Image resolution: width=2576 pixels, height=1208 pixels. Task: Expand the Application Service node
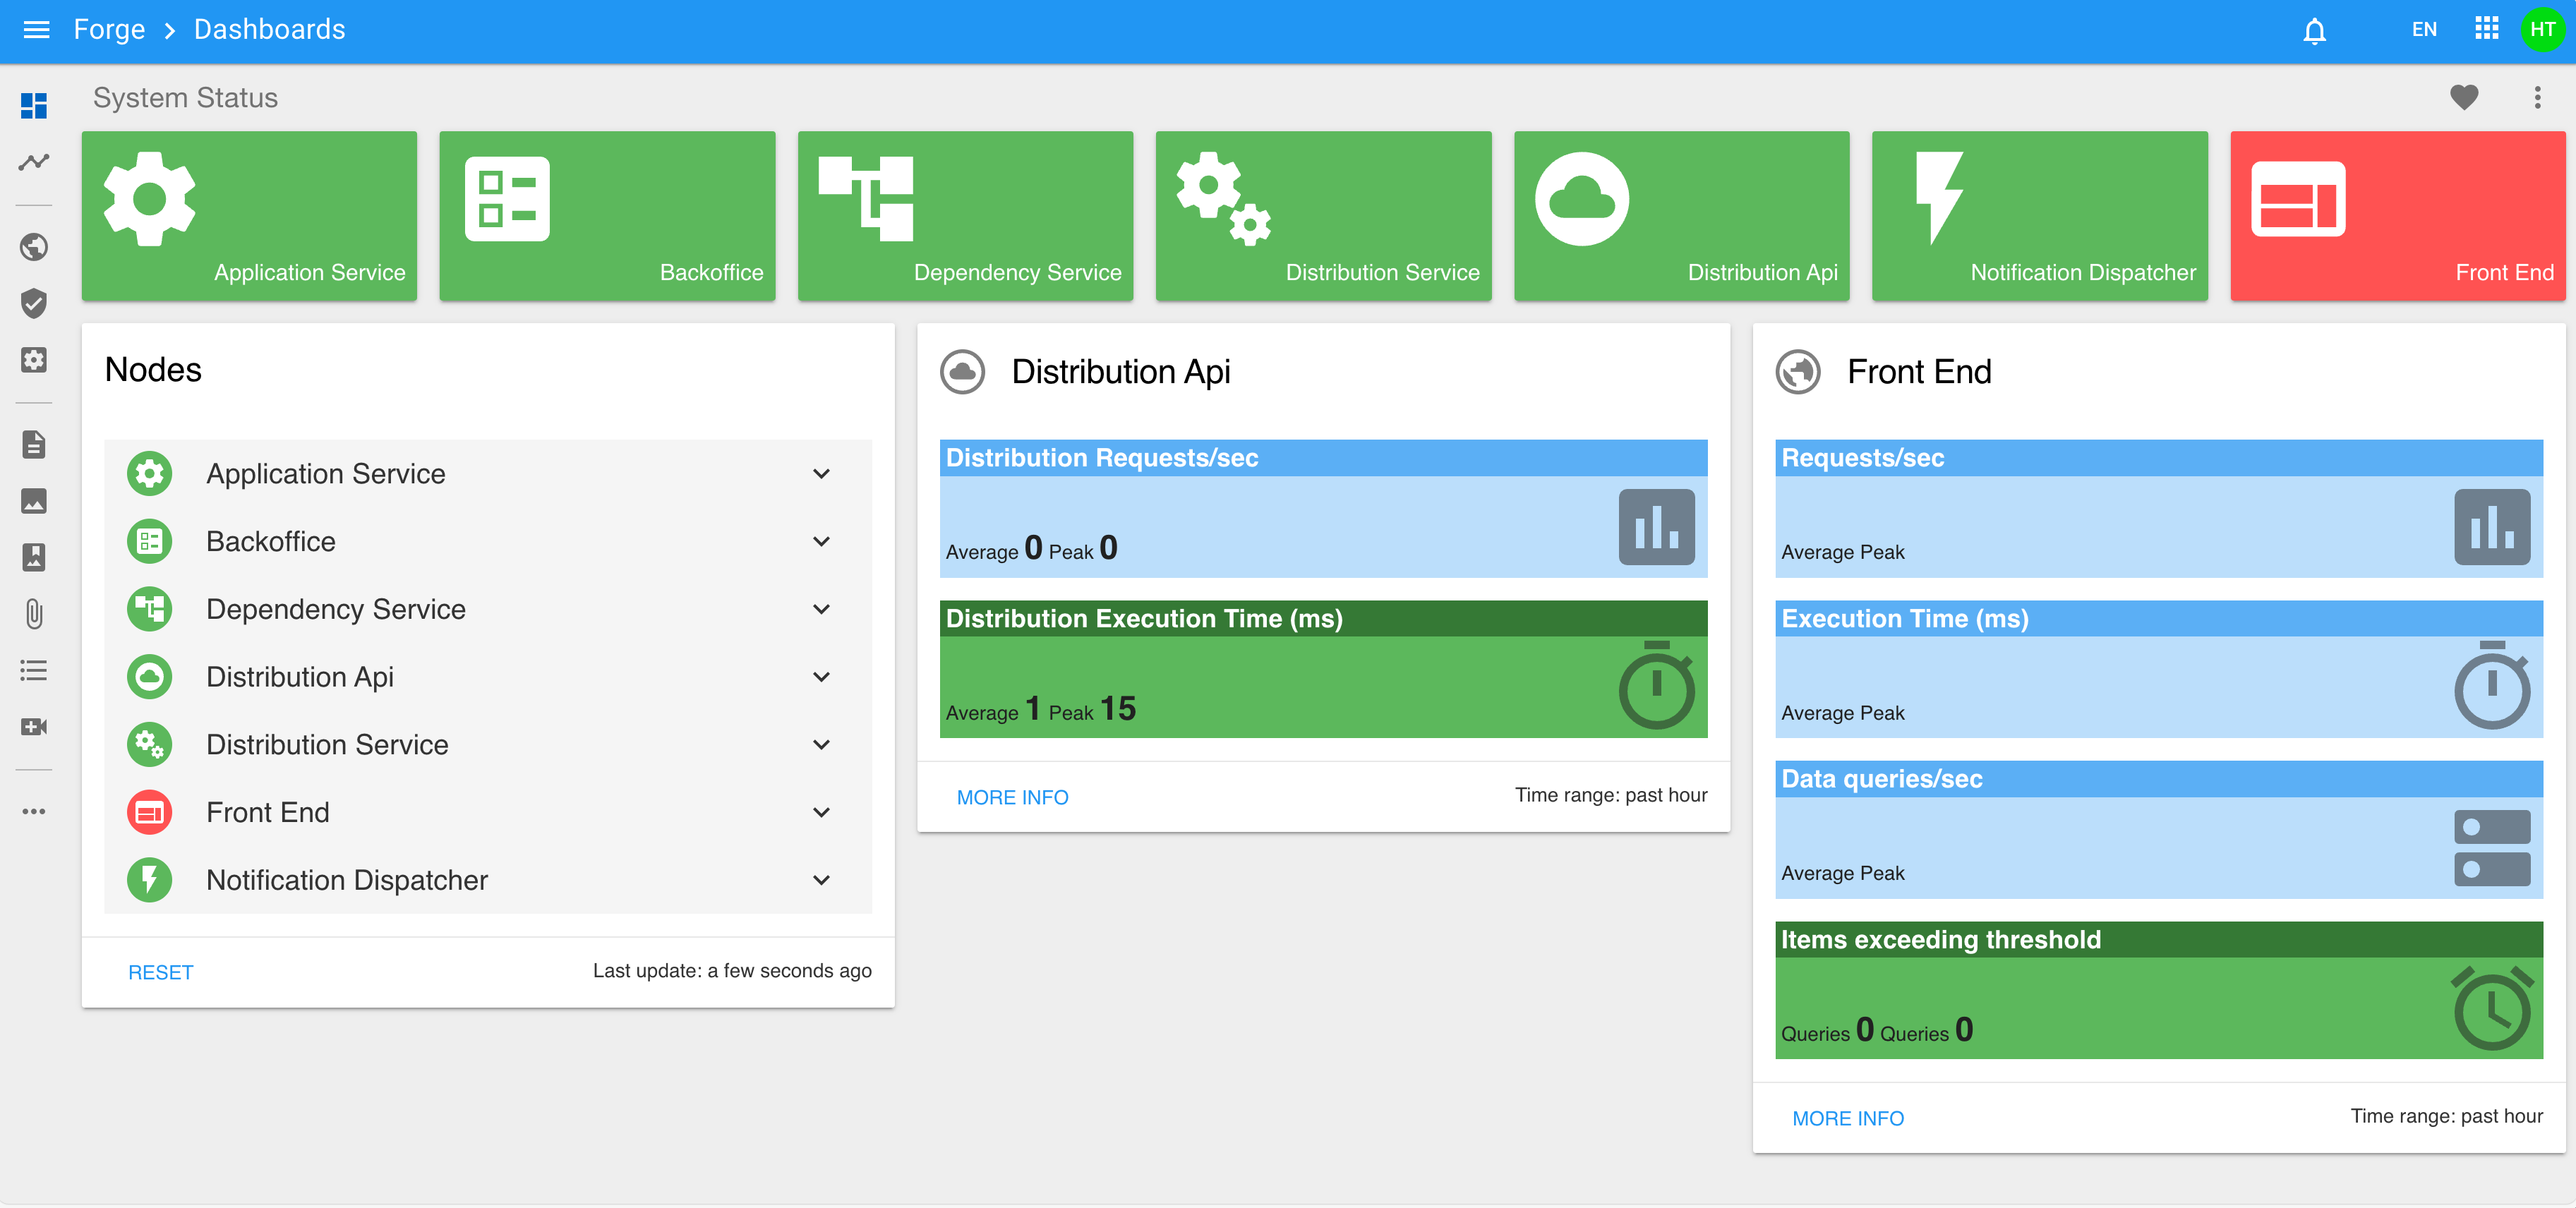coord(821,474)
